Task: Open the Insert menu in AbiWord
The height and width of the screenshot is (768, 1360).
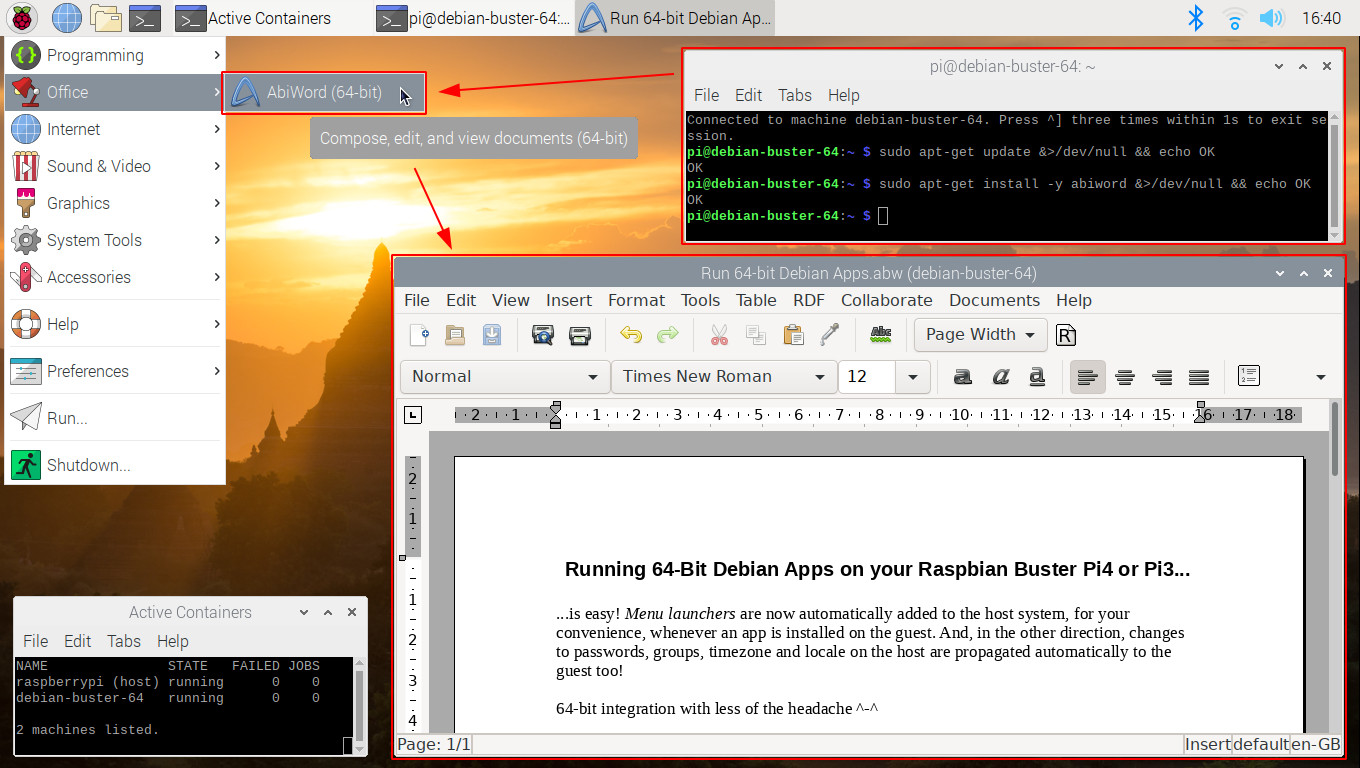Action: (569, 300)
